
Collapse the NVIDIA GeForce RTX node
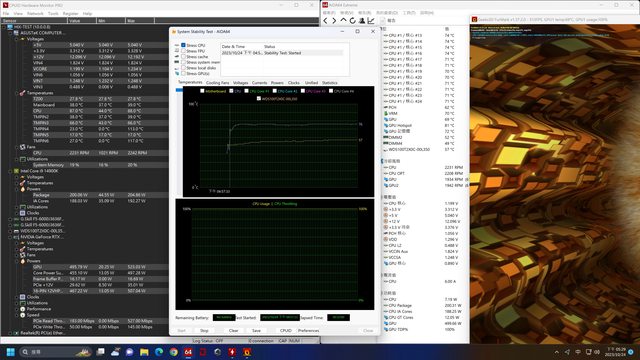10,237
